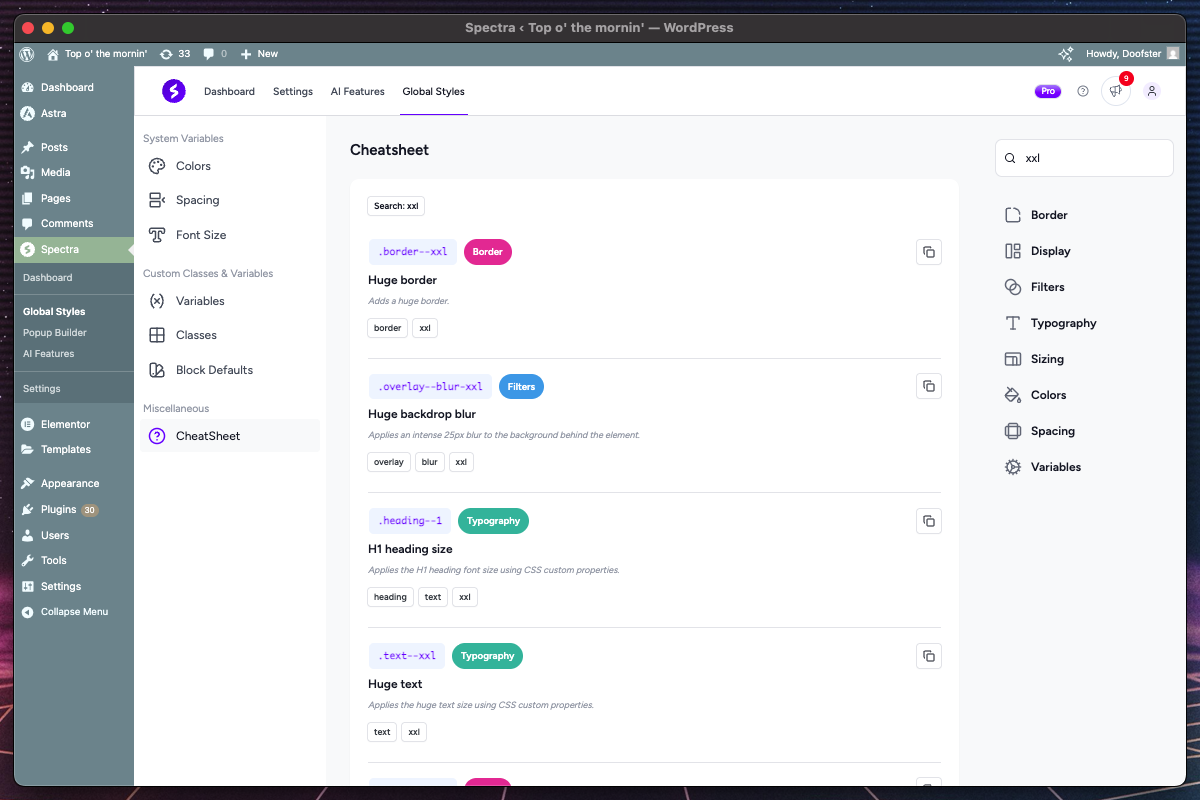Filter cheatsheet by Typography category
The image size is (1200, 800).
[x=1063, y=323]
